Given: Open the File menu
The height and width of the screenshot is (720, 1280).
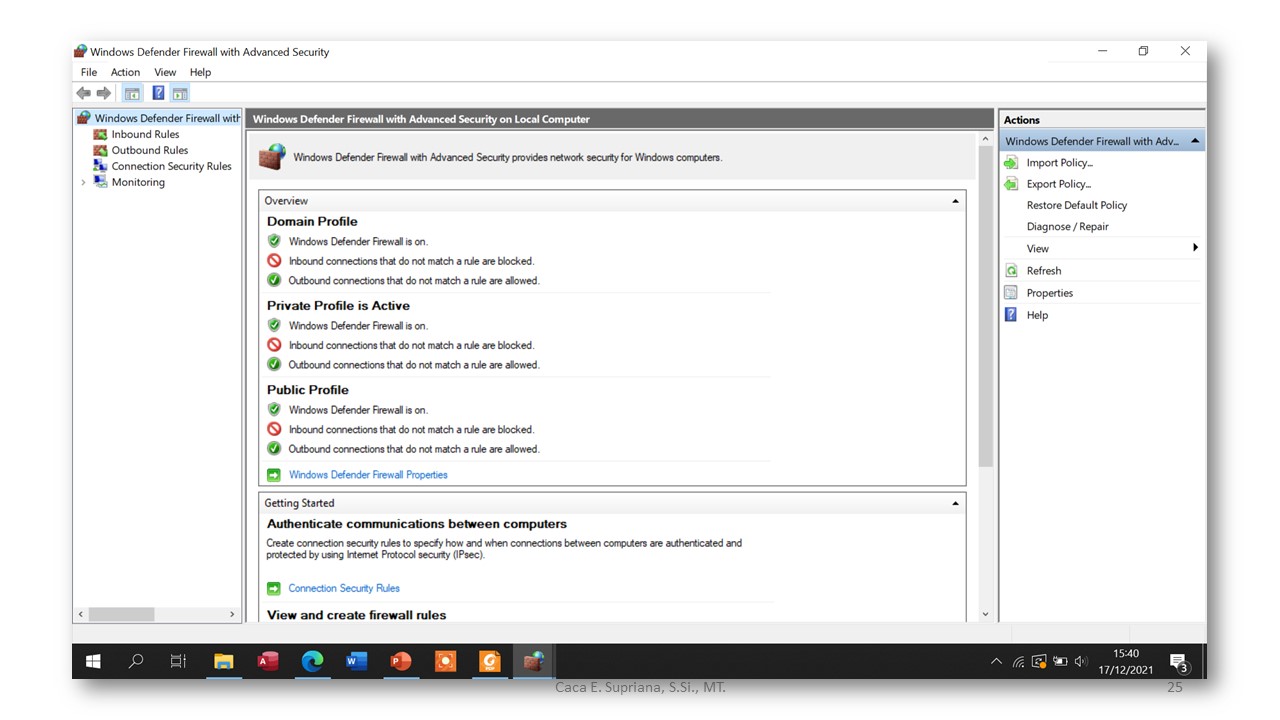Looking at the screenshot, I should pyautogui.click(x=89, y=72).
